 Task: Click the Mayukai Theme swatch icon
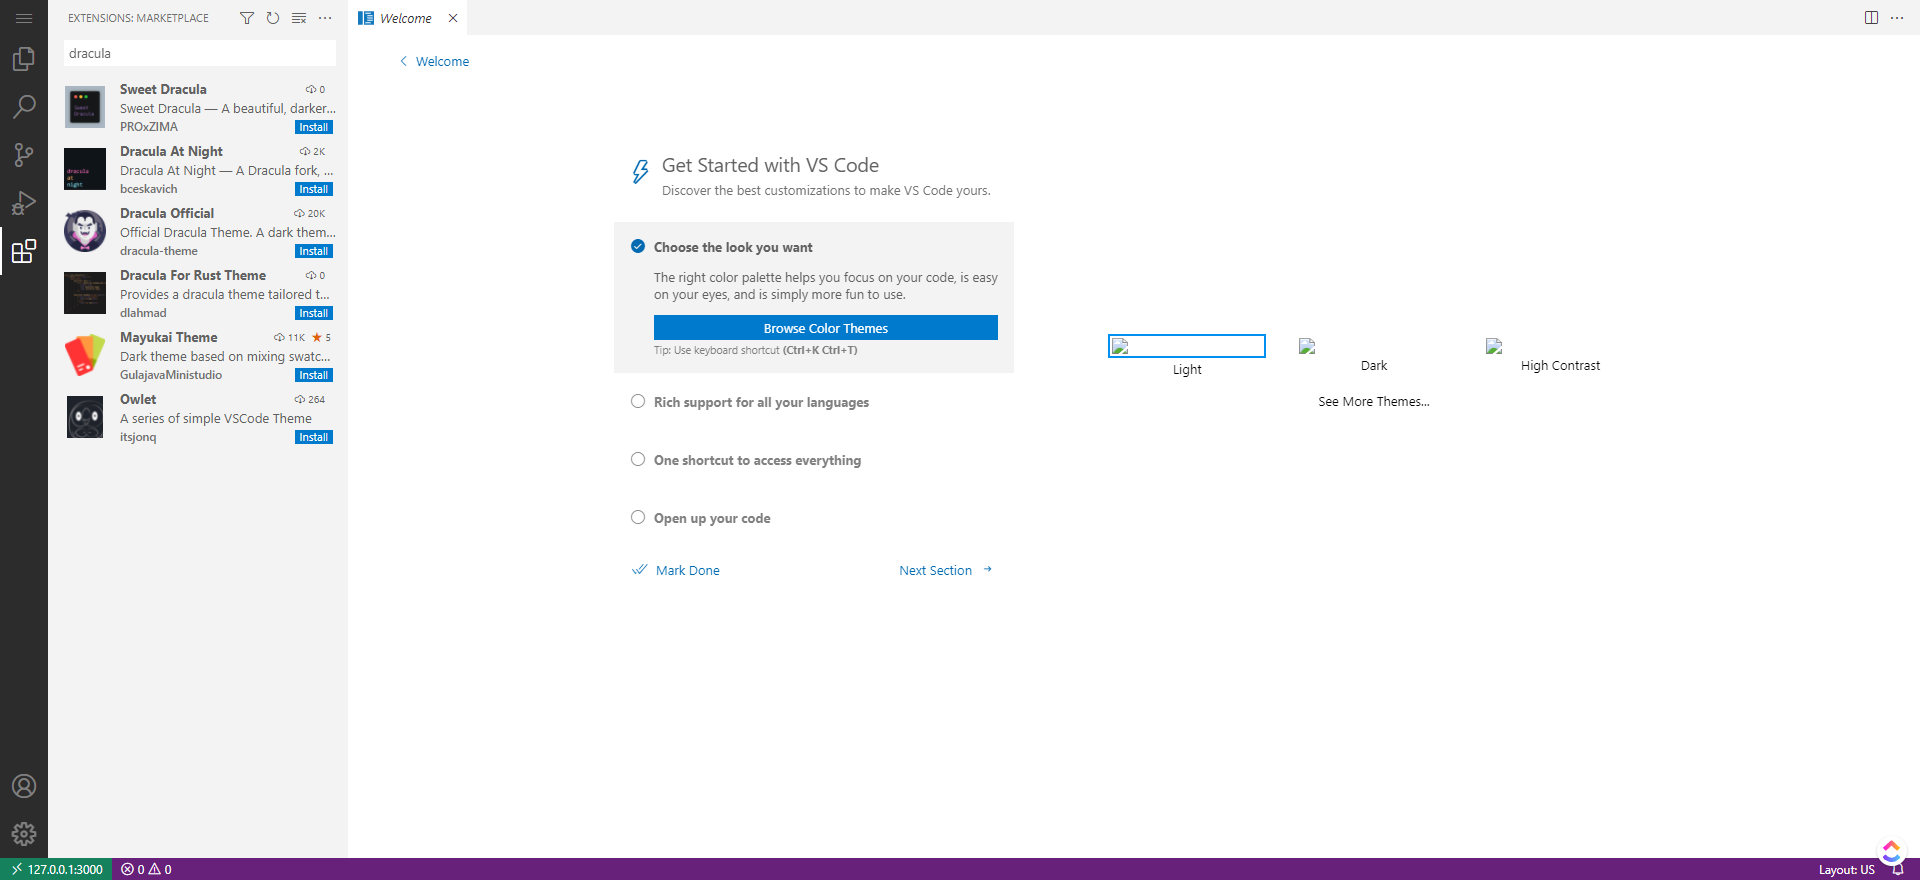pyautogui.click(x=85, y=355)
